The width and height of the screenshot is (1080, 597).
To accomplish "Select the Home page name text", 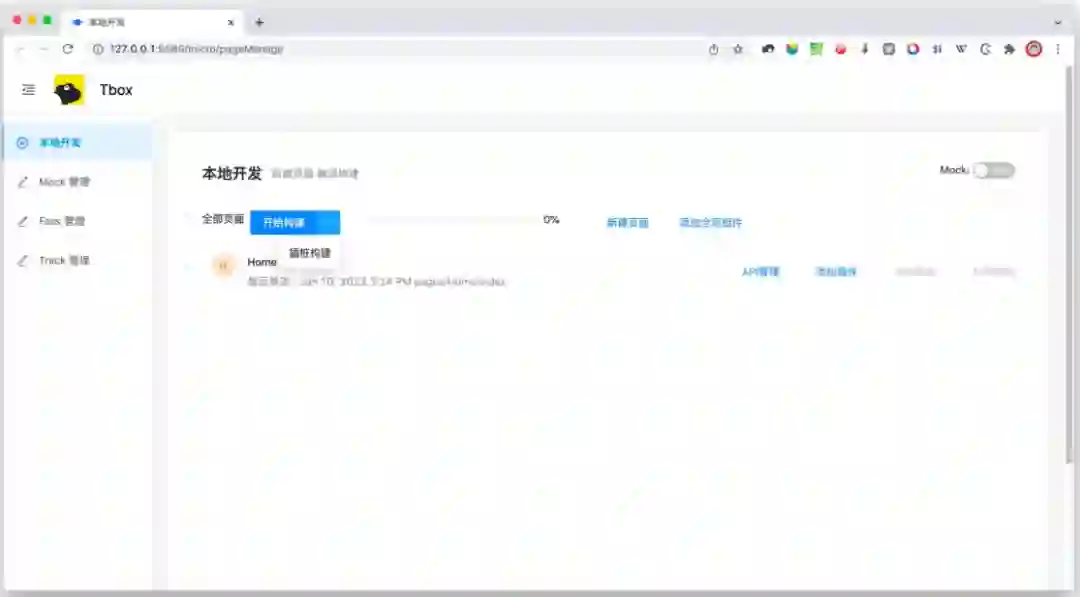I will pos(262,262).
